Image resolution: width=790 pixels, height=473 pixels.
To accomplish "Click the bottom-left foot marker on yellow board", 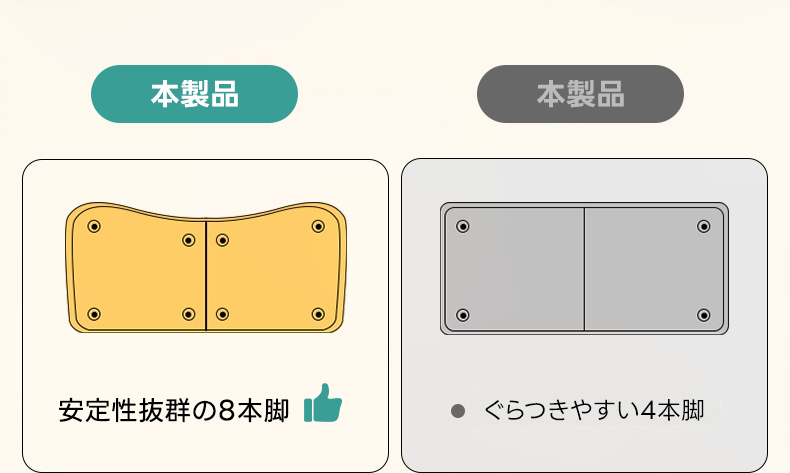I will click(x=94, y=314).
